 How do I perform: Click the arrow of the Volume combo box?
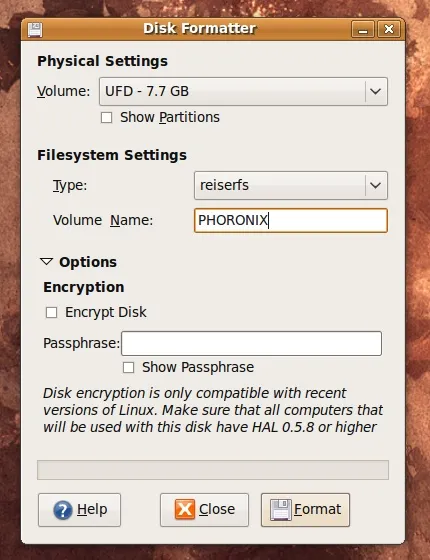pyautogui.click(x=375, y=91)
